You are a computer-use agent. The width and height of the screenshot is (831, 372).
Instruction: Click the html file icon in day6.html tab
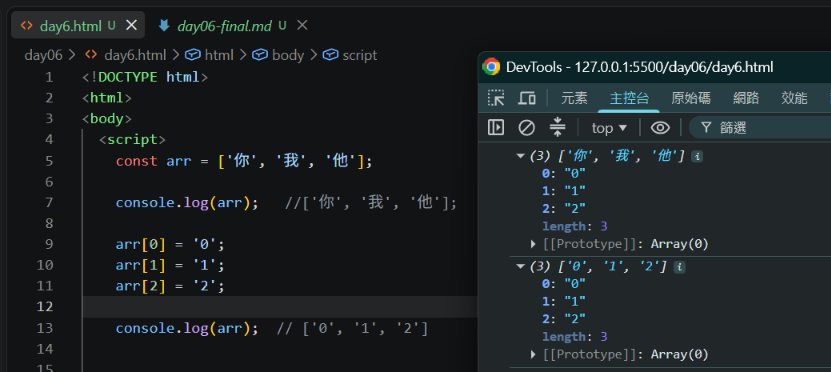click(x=26, y=25)
